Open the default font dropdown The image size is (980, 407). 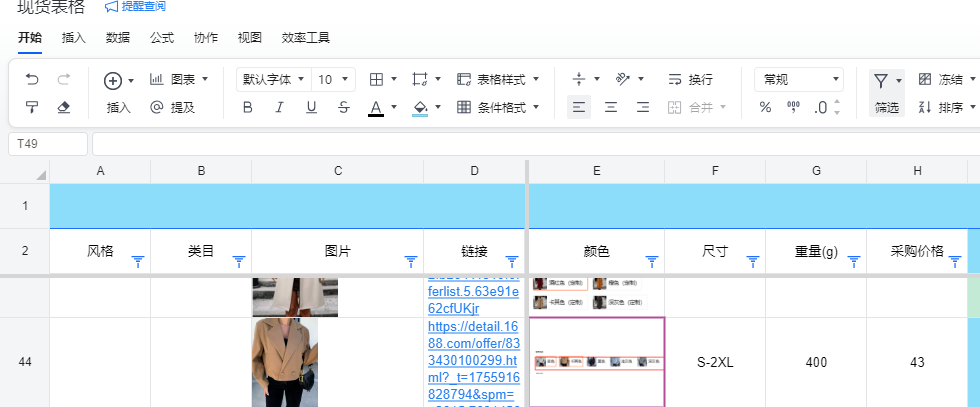point(271,79)
